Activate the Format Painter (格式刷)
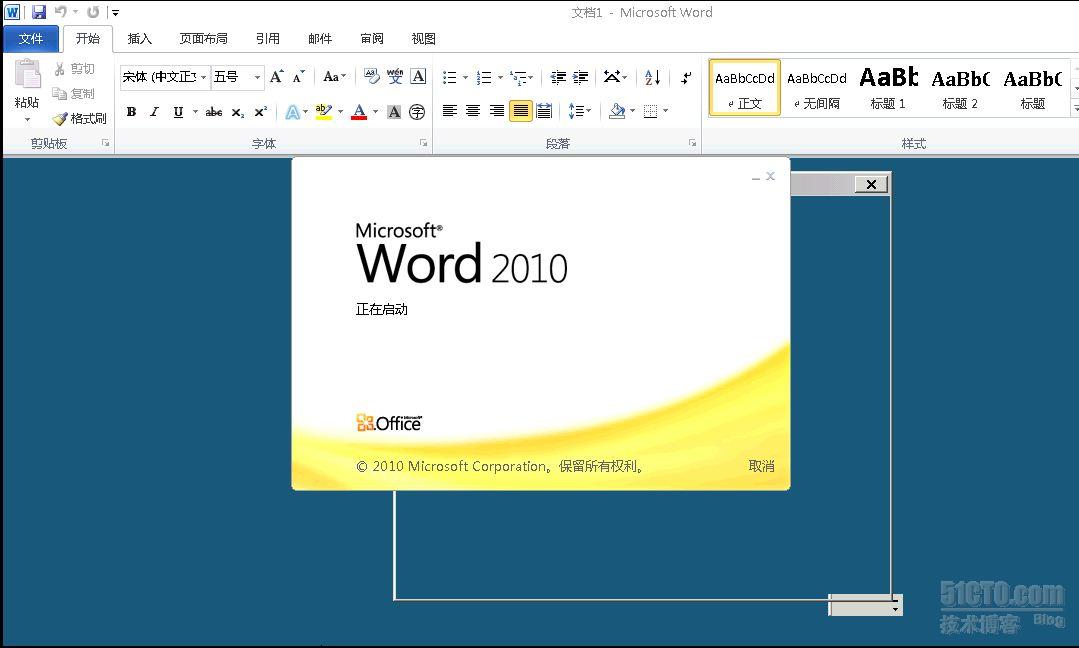 80,118
